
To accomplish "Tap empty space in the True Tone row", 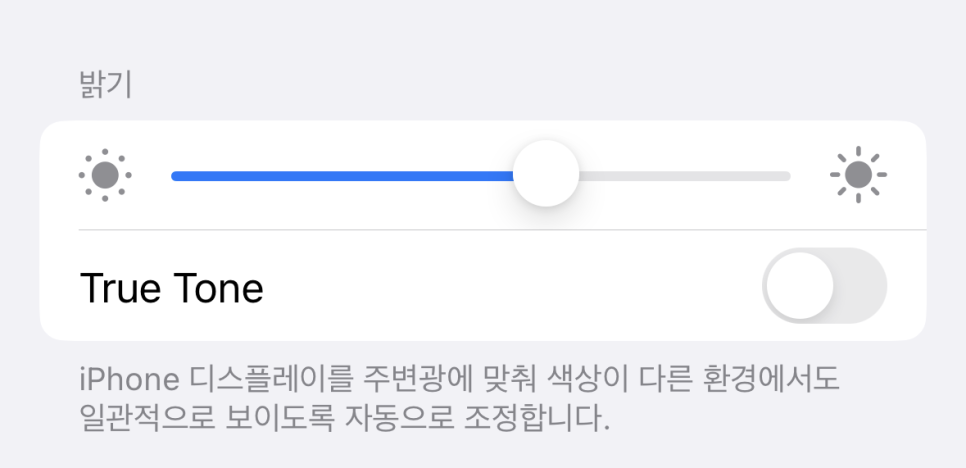I will [x=511, y=286].
